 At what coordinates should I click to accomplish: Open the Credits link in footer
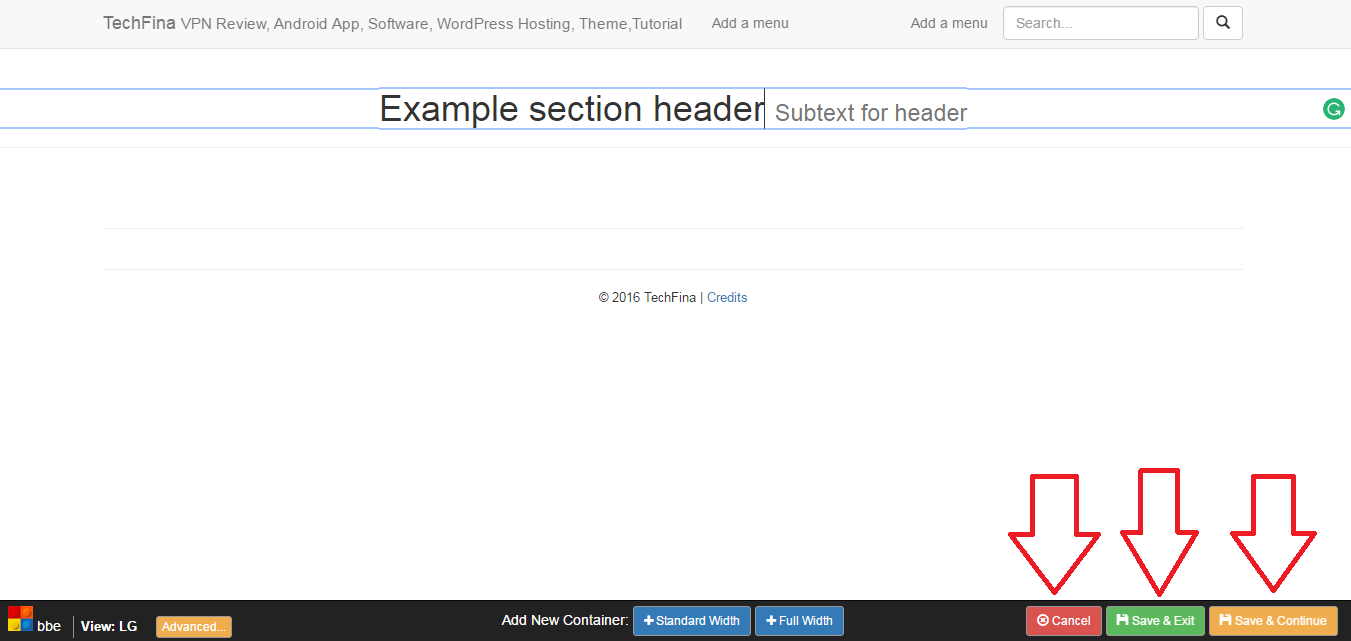point(727,298)
